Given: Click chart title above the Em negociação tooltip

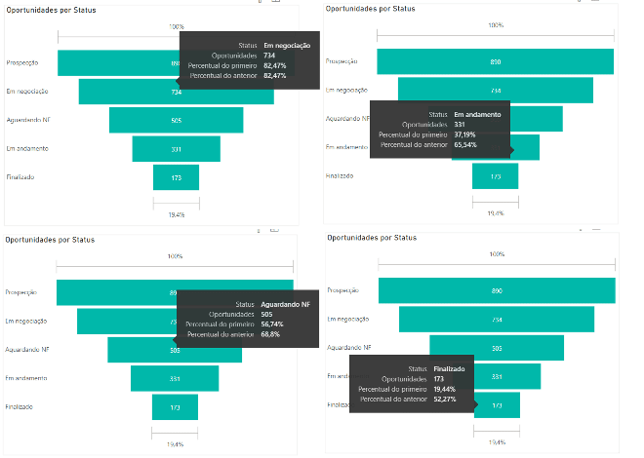Looking at the screenshot, I should 51,10.
